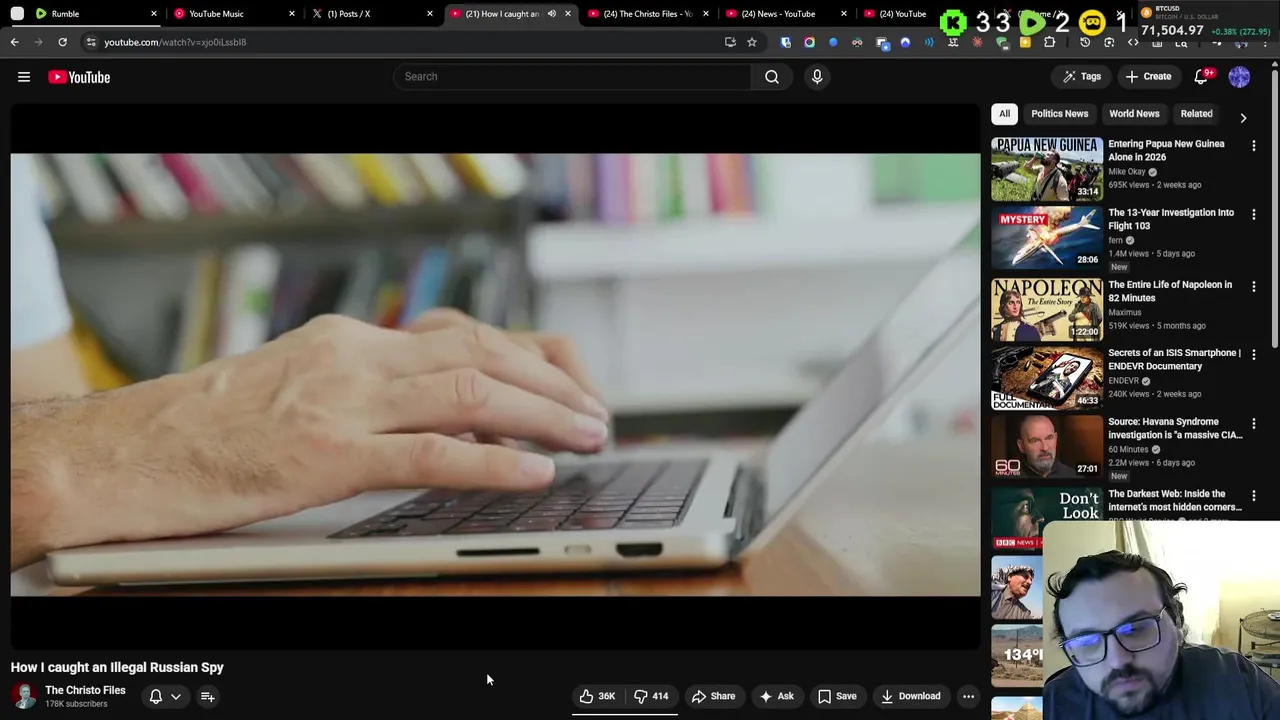Image resolution: width=1280 pixels, height=720 pixels.
Task: Go back in browser history
Action: click(15, 42)
